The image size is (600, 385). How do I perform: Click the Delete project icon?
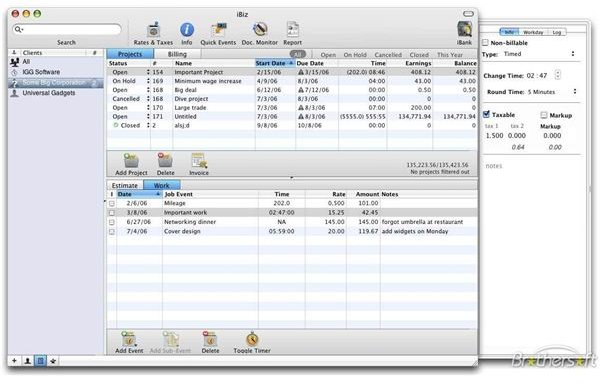(x=165, y=161)
